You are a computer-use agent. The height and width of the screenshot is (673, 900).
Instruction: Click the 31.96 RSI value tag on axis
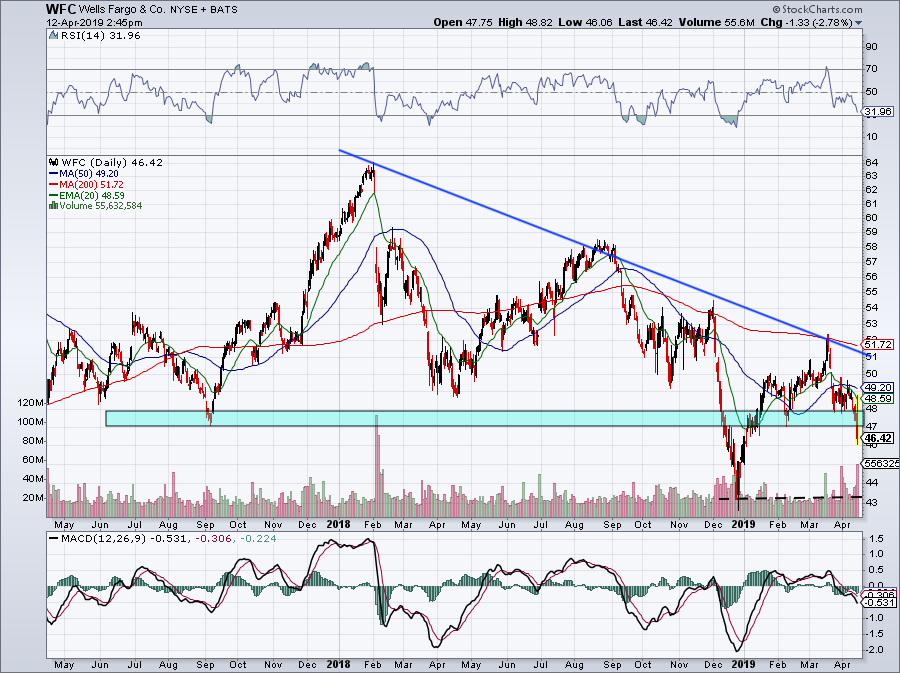[880, 112]
